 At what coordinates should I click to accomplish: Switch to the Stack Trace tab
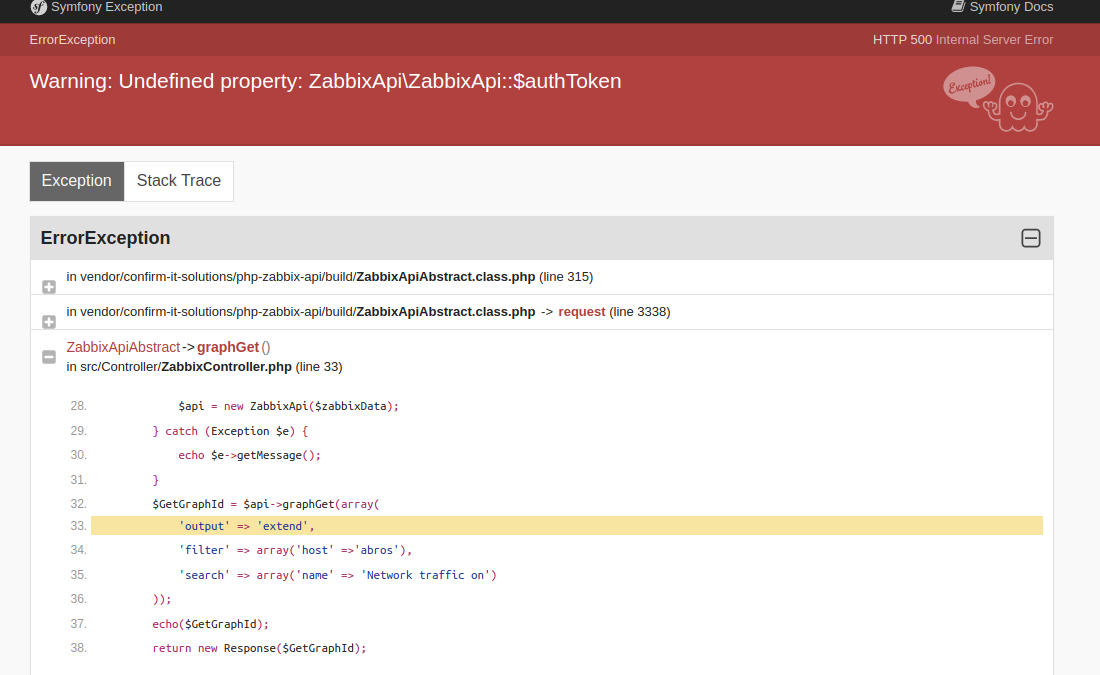179,181
